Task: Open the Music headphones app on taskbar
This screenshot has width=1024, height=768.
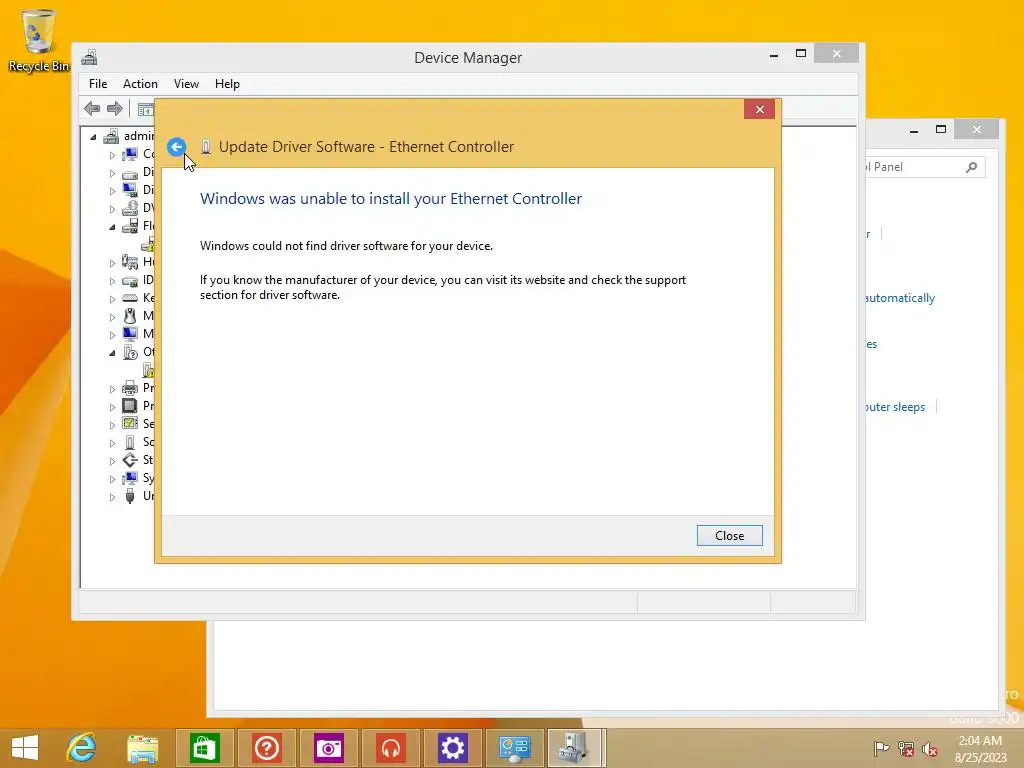Action: click(x=391, y=748)
